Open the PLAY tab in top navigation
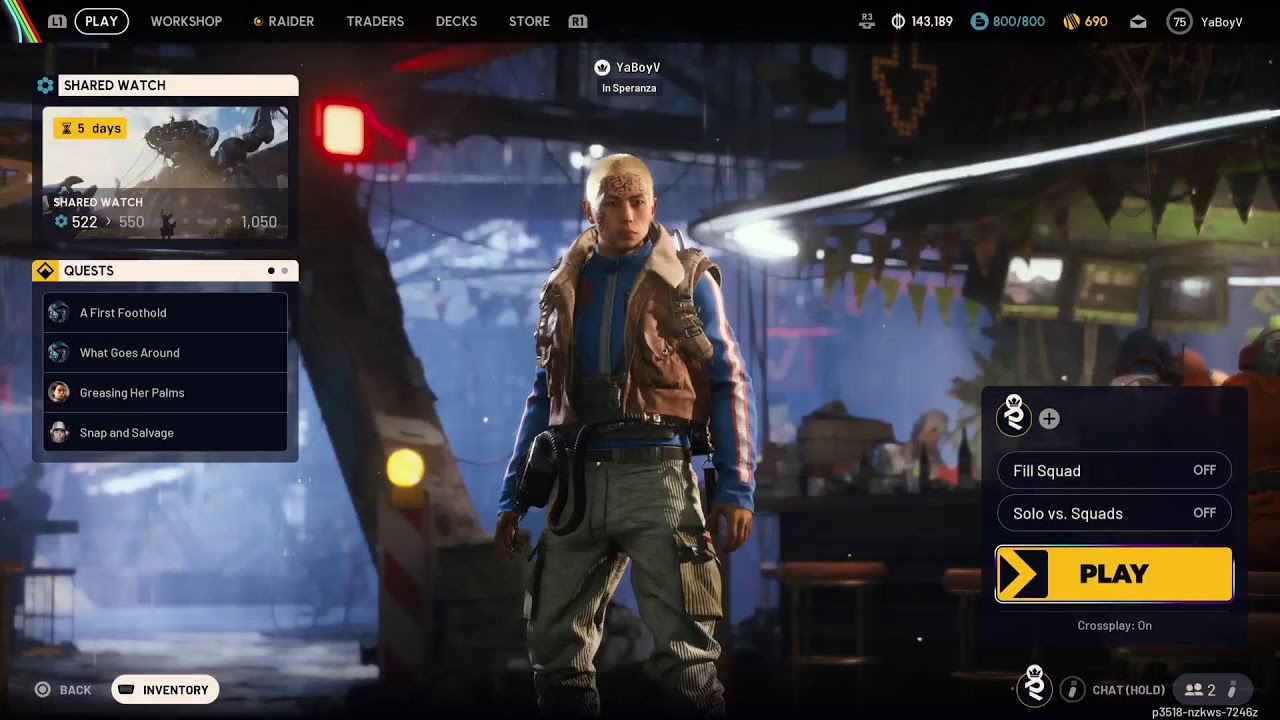1280x720 pixels. [x=101, y=21]
